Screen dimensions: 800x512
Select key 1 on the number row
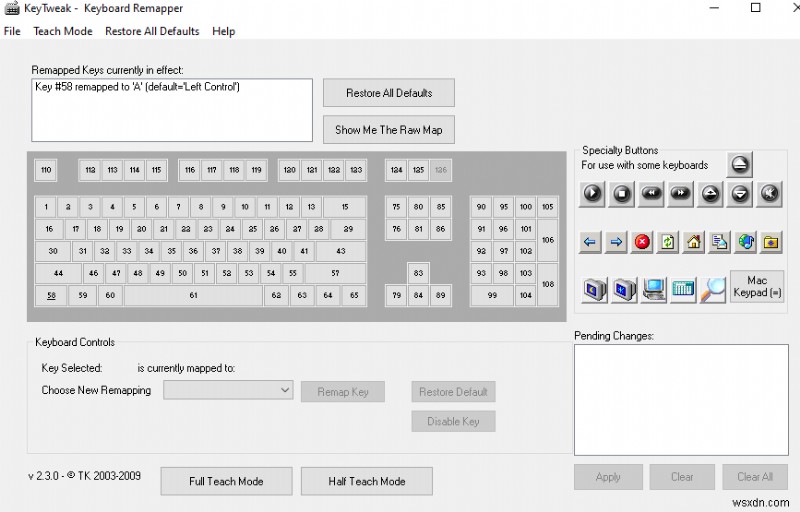pyautogui.click(x=46, y=207)
